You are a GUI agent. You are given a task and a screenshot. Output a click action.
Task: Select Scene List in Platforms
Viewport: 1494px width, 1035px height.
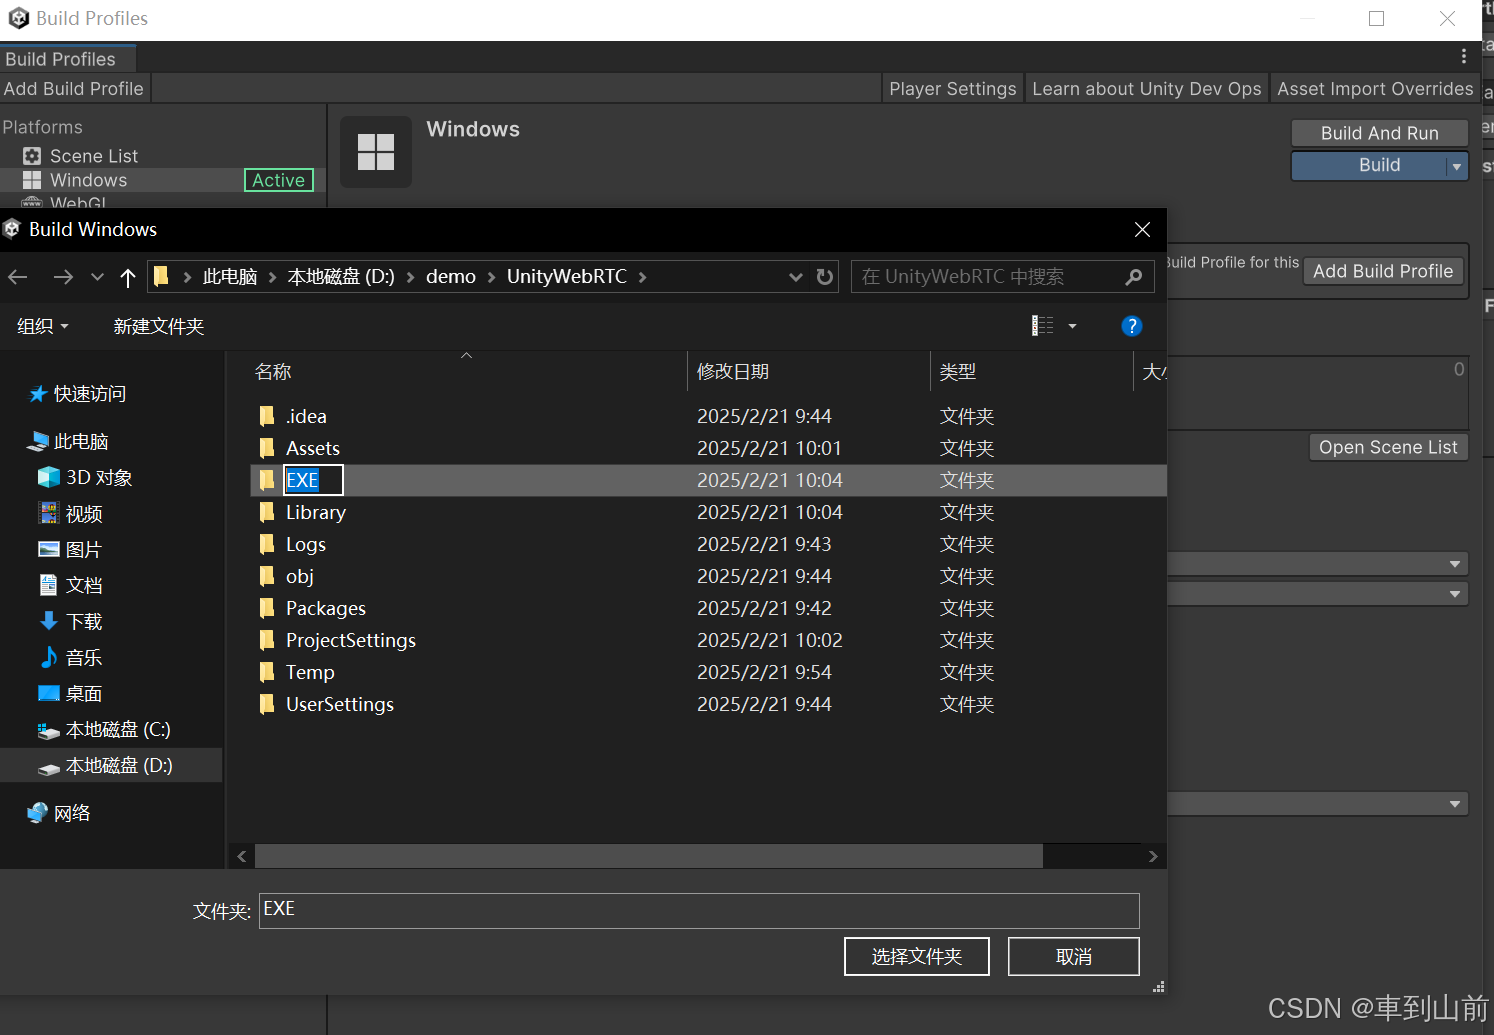pos(94,156)
